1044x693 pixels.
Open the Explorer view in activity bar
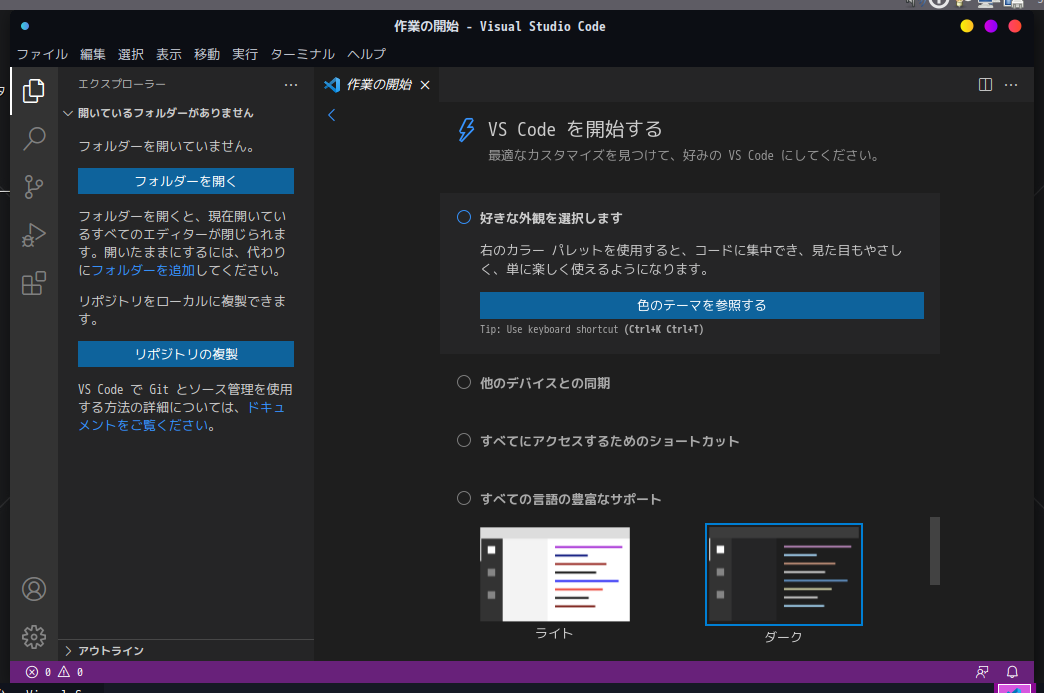tap(33, 91)
